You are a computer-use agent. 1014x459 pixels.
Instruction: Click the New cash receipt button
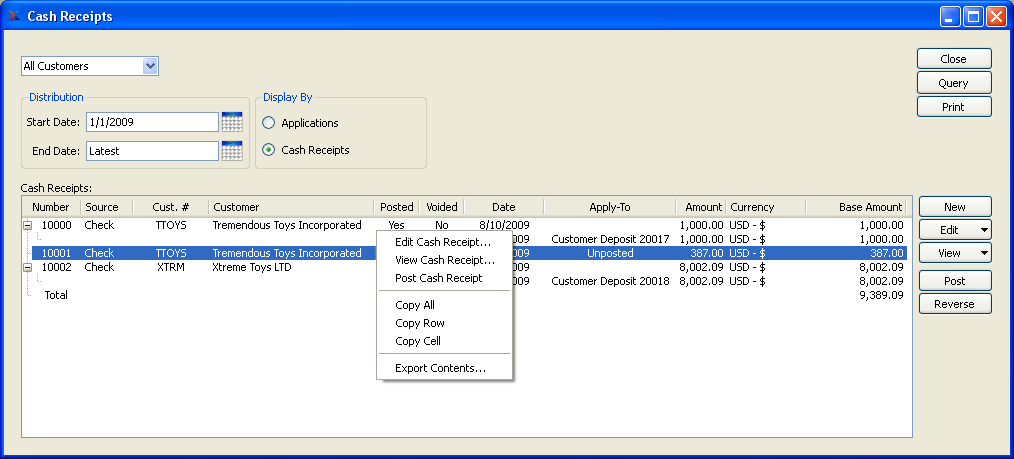[954, 207]
